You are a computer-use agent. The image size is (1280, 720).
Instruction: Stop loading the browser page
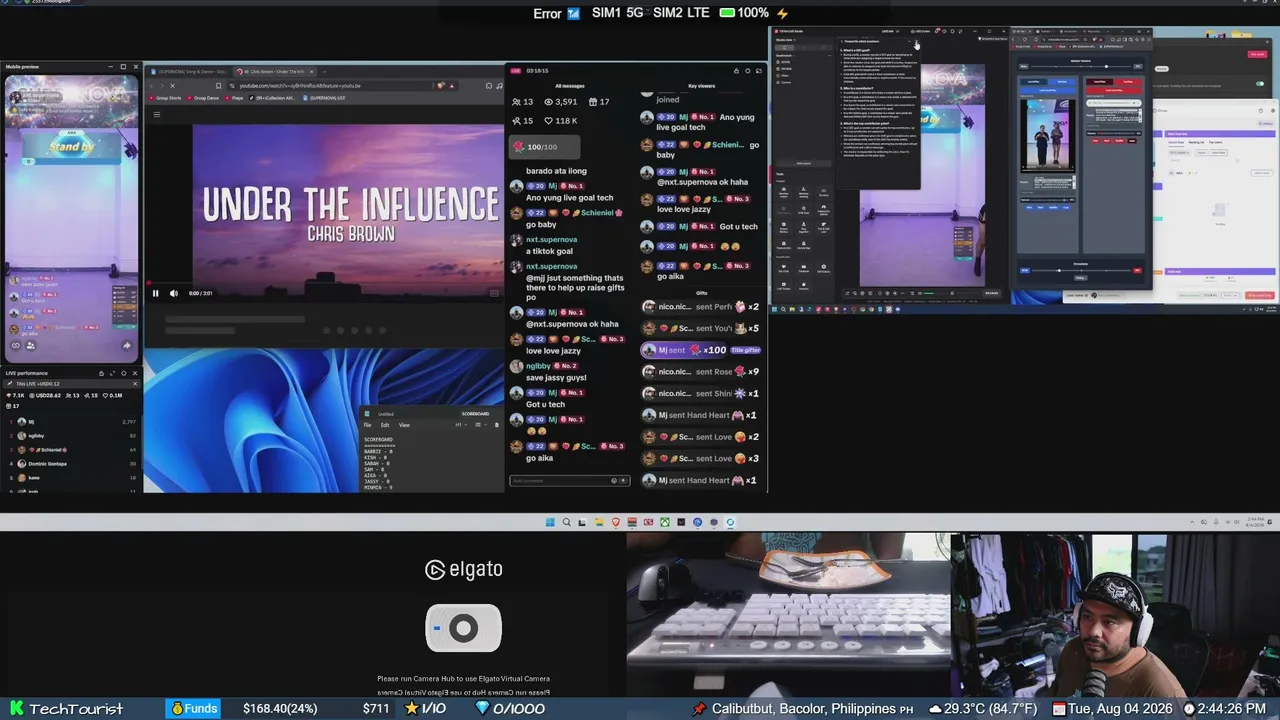pos(172,86)
